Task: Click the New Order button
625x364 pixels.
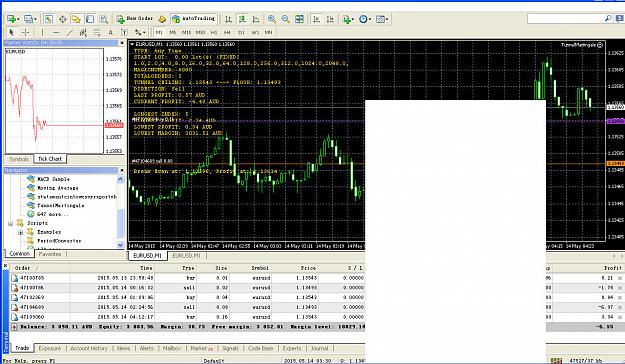Action: tap(135, 19)
